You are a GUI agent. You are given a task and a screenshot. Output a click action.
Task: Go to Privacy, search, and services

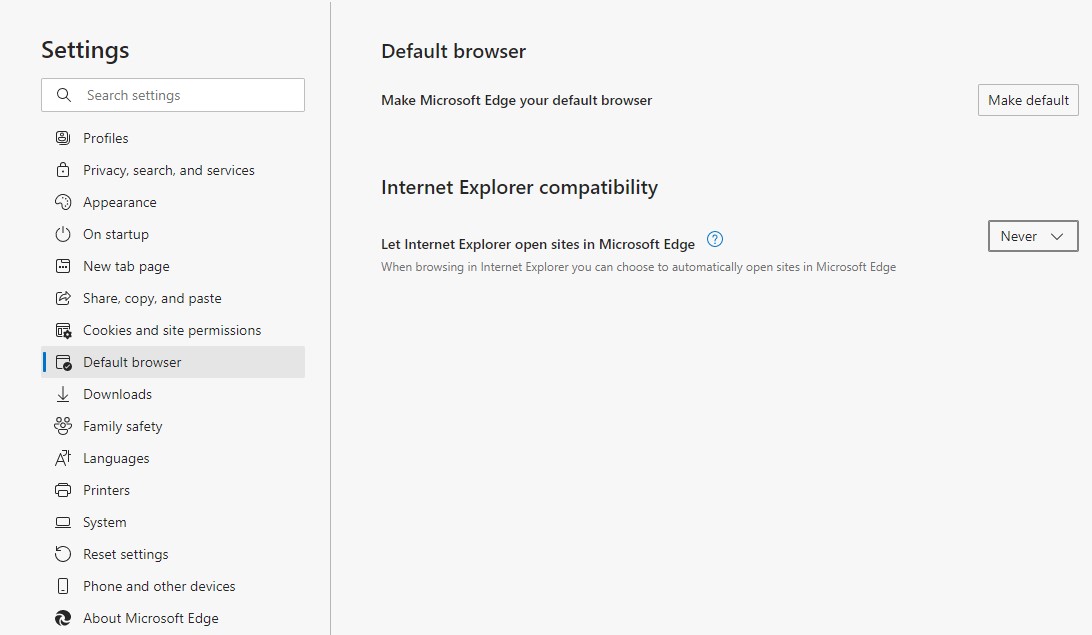point(173,170)
